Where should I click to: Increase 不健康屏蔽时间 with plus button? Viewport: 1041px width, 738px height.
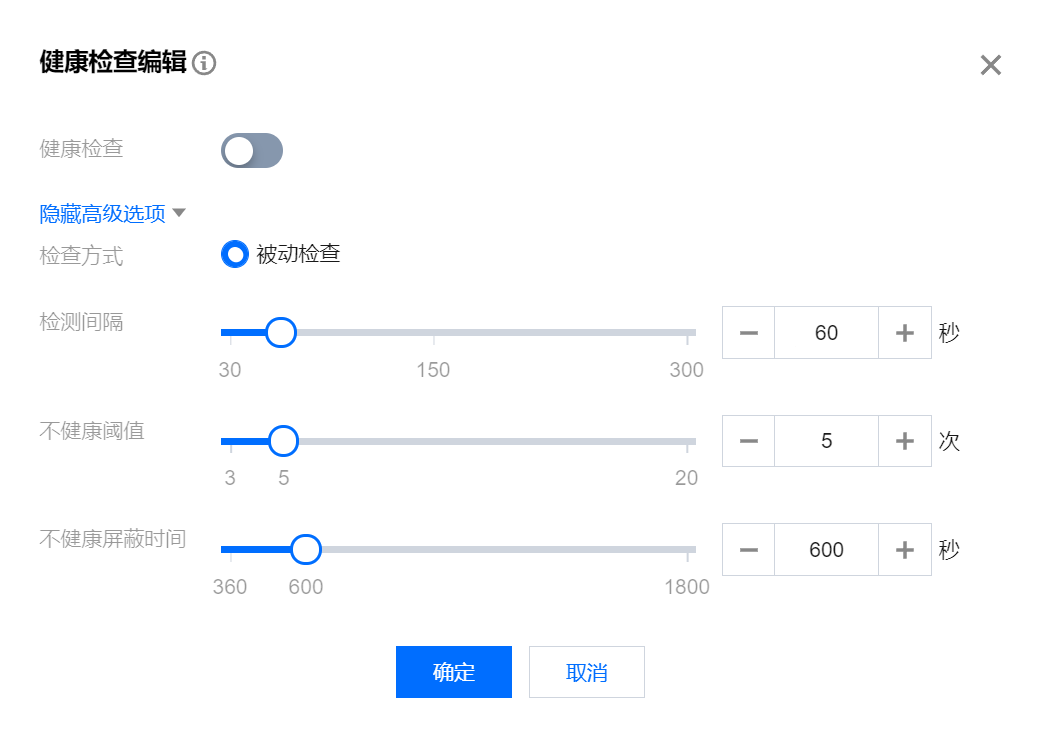click(x=905, y=550)
